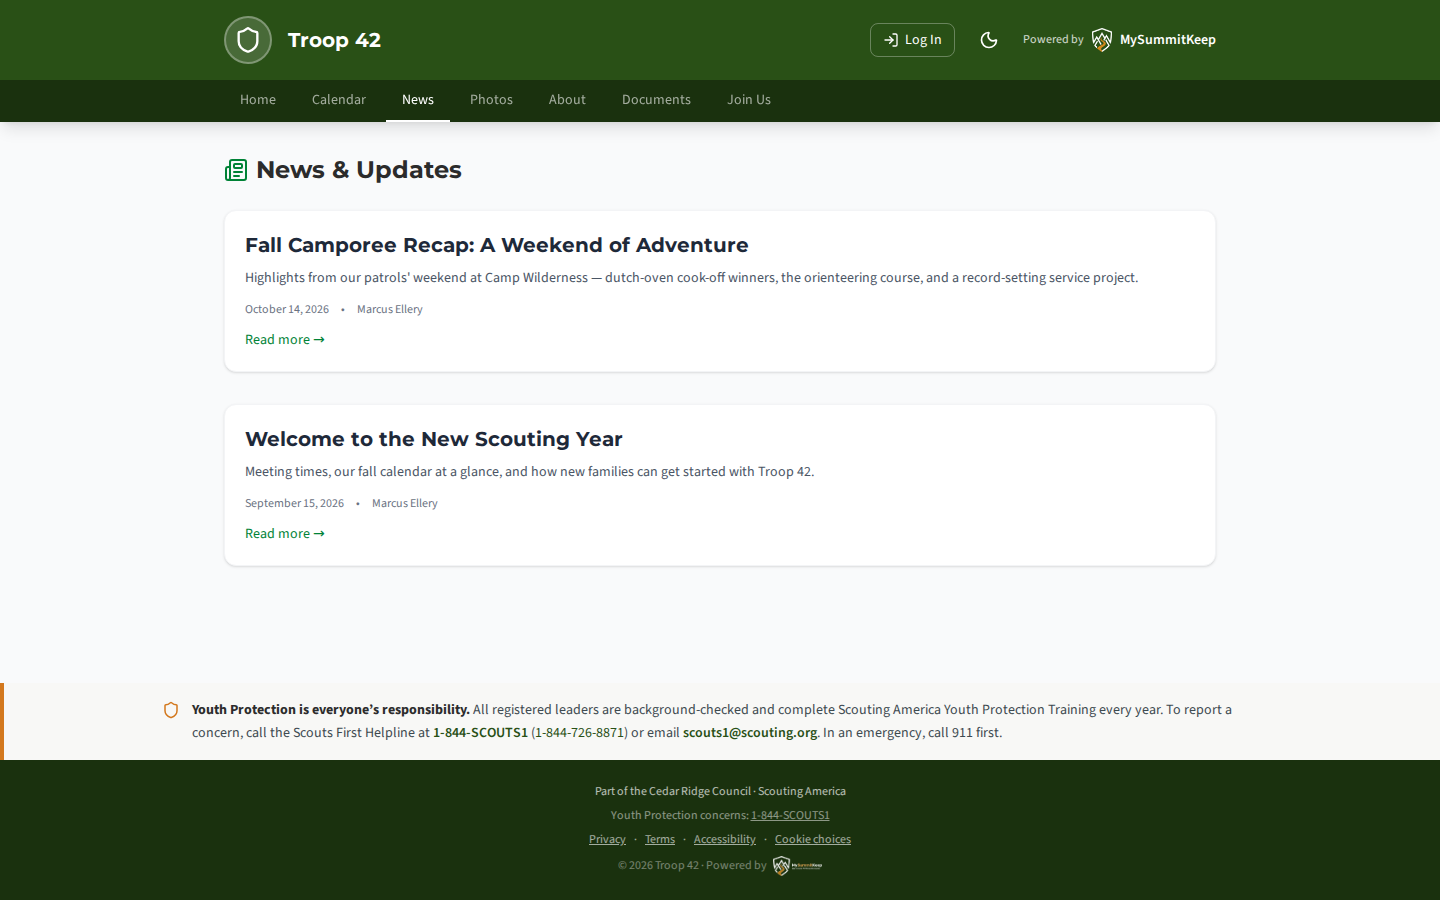Open the MySummitKeep logo link in header

(1154, 40)
